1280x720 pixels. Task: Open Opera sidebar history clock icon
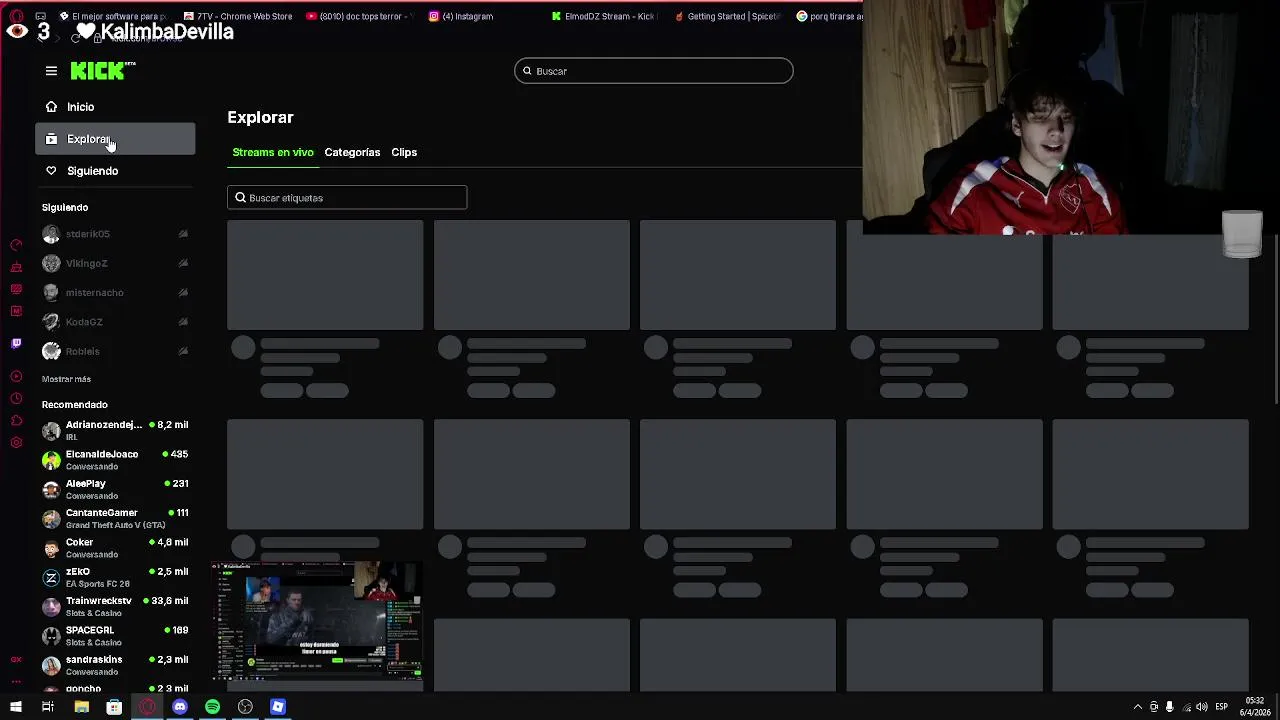(x=16, y=398)
